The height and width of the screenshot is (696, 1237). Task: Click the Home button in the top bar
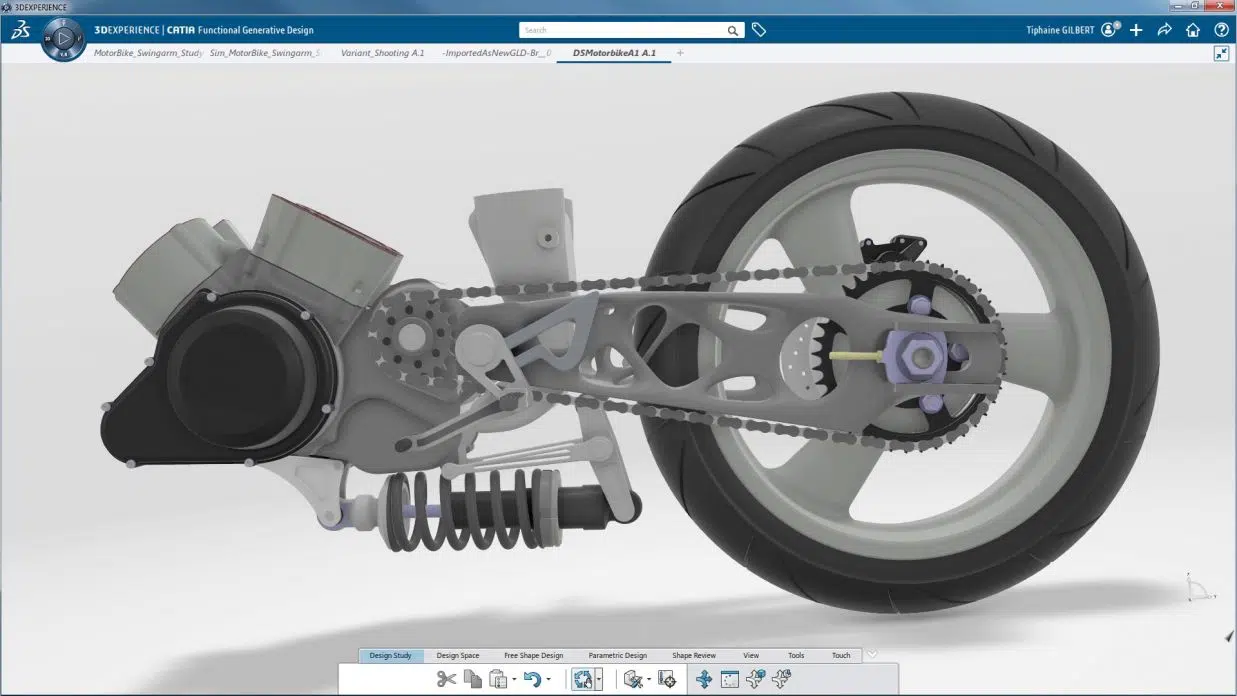coord(1193,30)
